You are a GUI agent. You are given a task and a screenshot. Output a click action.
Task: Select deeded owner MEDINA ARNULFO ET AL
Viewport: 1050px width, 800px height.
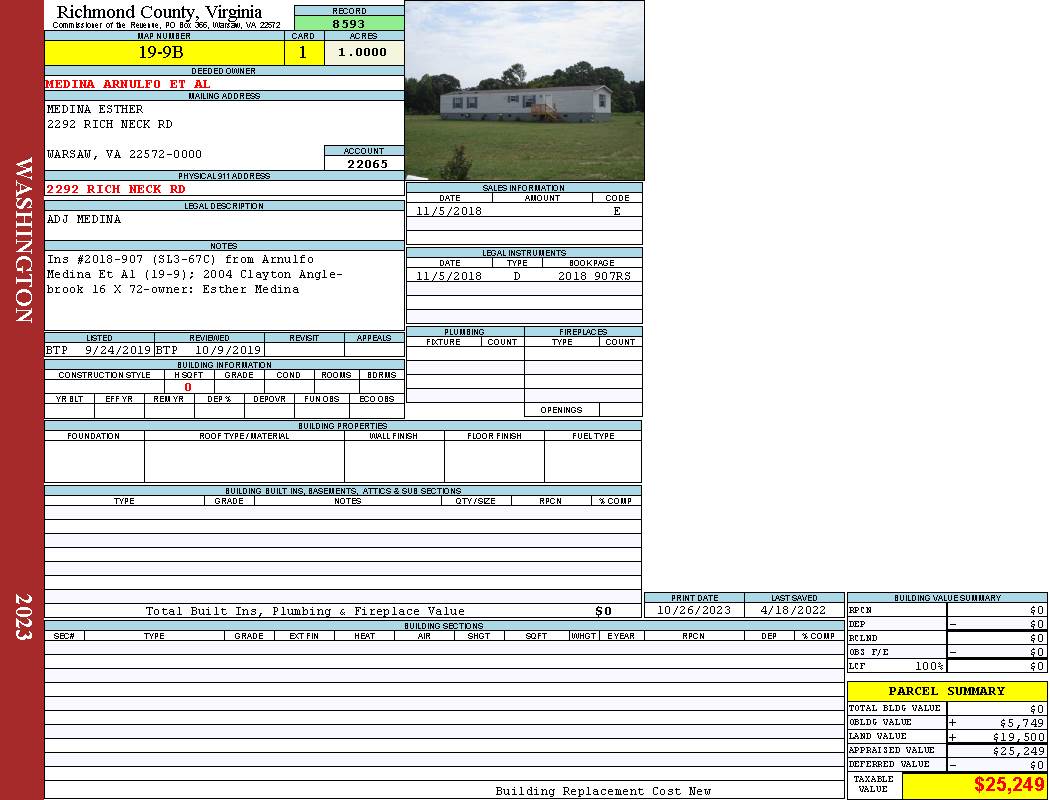click(128, 84)
